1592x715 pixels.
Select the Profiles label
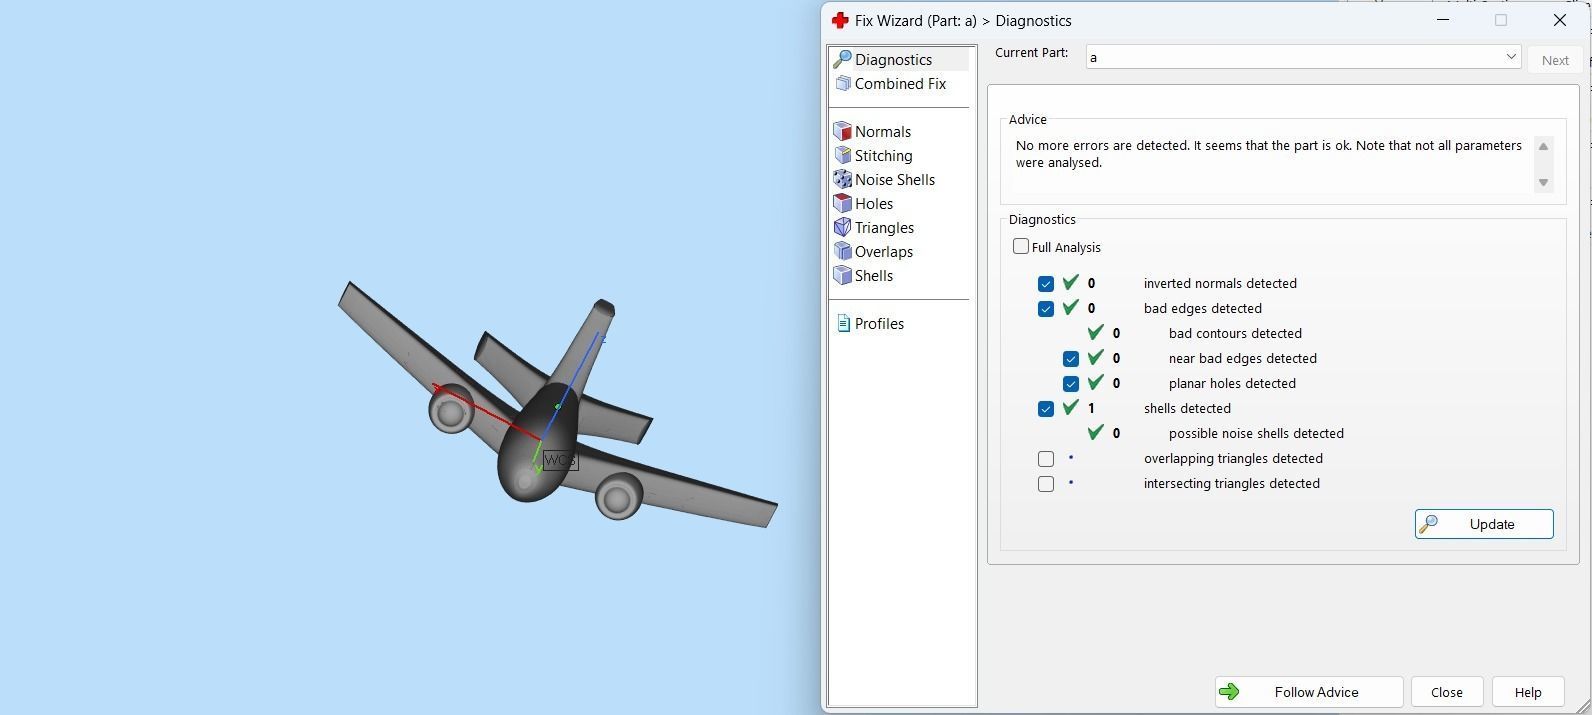879,324
